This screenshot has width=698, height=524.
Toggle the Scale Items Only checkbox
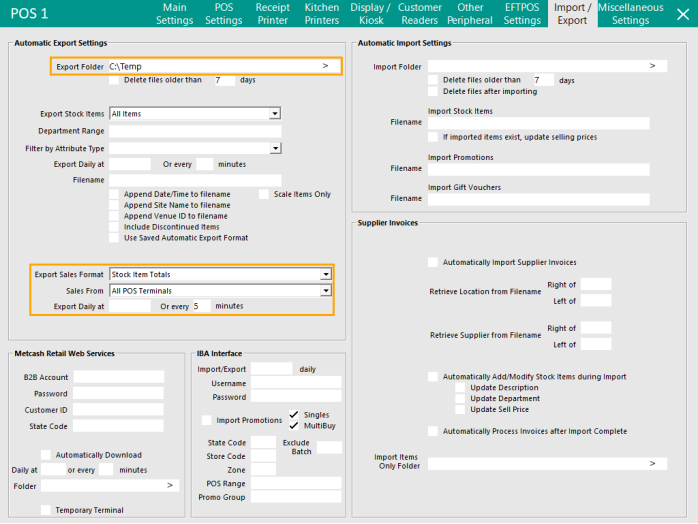pos(264,194)
